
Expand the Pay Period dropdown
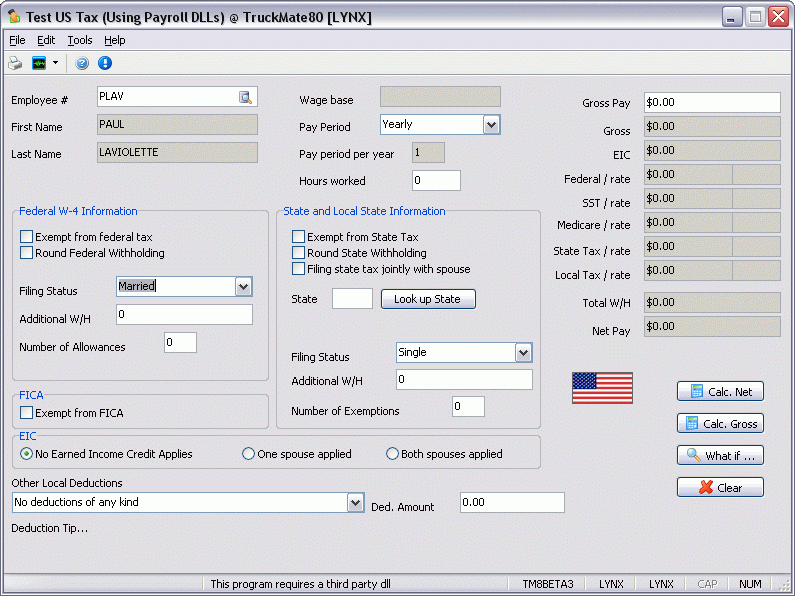491,125
